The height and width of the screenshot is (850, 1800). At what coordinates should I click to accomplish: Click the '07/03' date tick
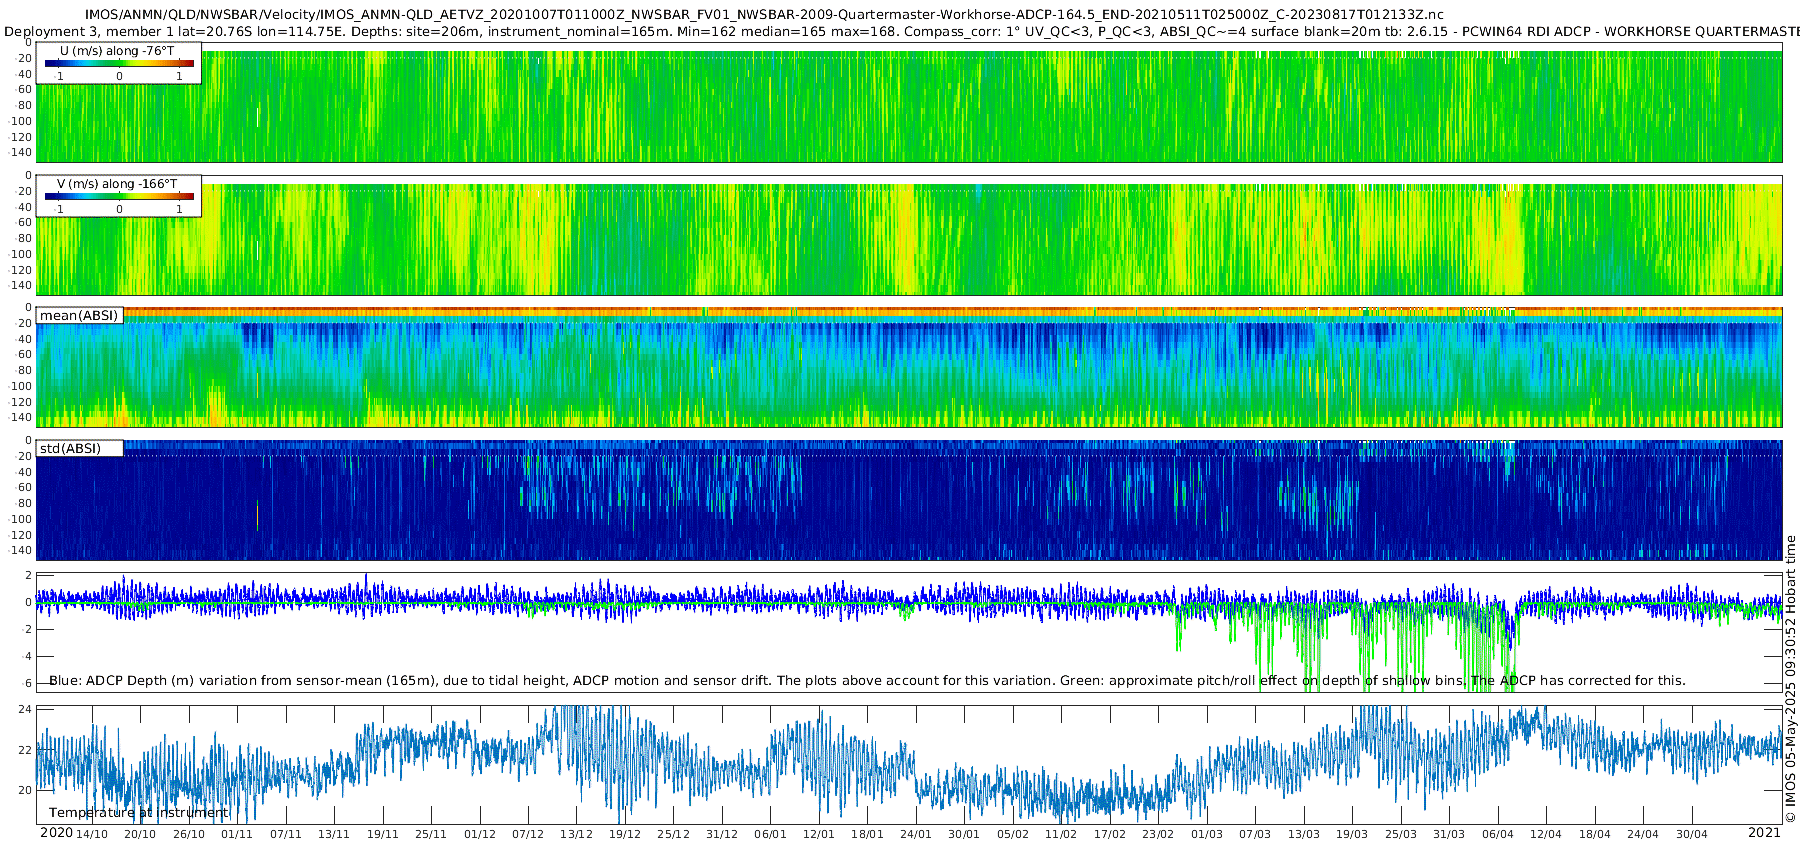coord(1255,834)
